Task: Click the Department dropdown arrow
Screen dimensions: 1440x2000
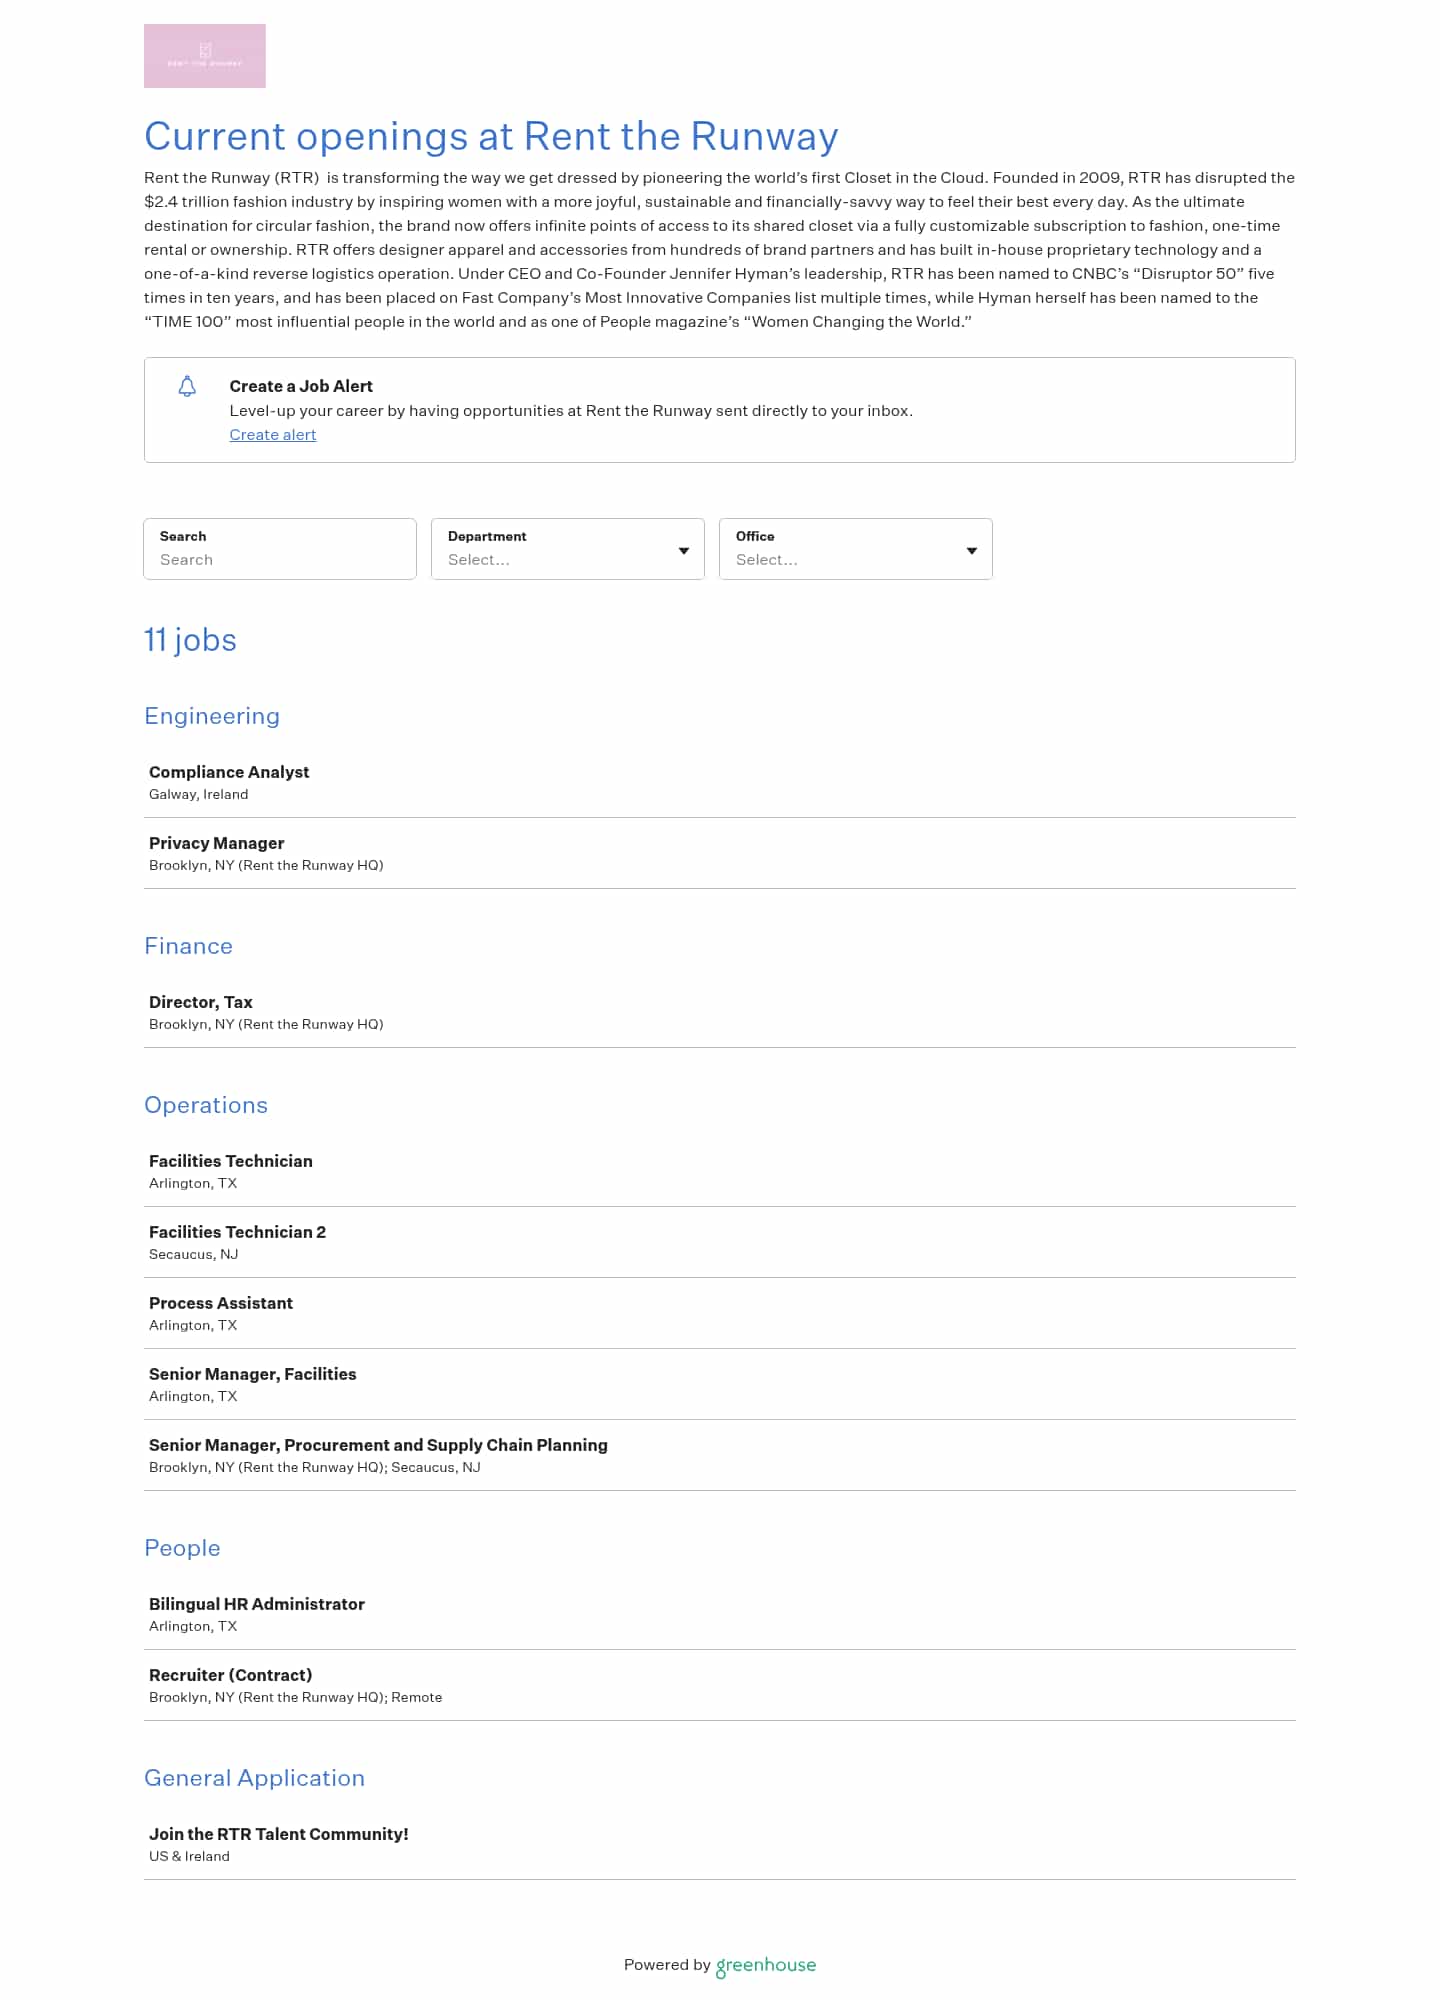Action: click(684, 551)
